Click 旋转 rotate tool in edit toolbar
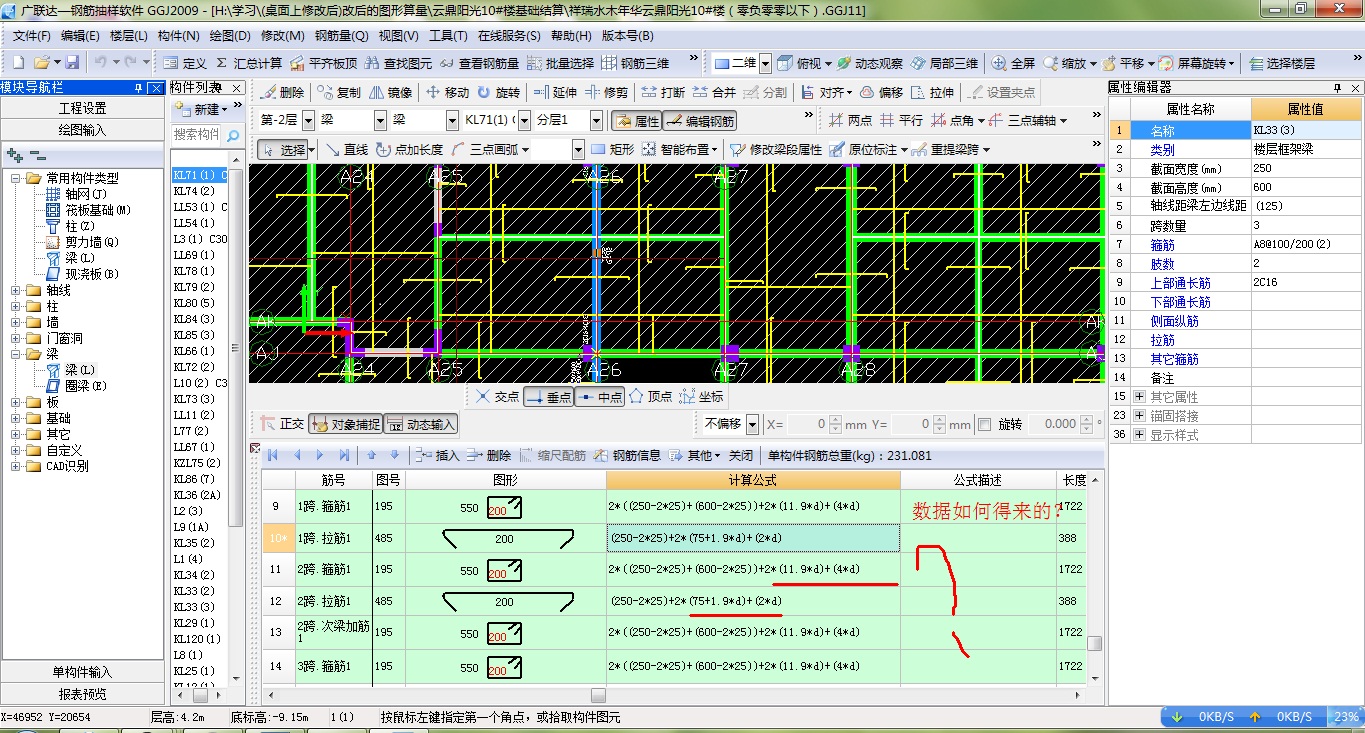Viewport: 1365px width, 733px height. (x=498, y=92)
